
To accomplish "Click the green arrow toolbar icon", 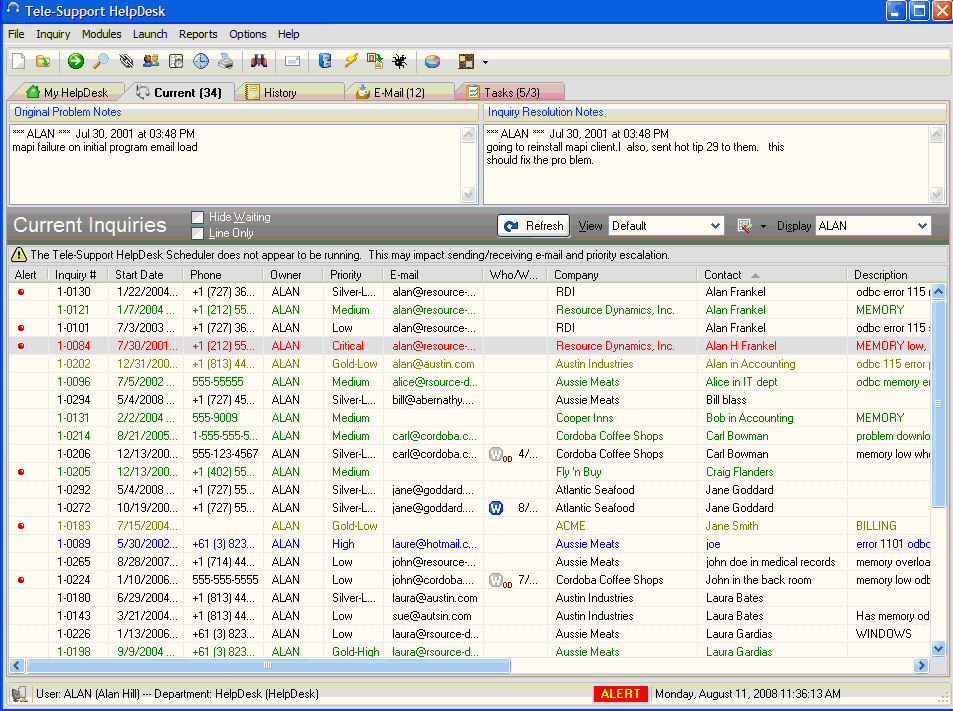I will click(76, 61).
